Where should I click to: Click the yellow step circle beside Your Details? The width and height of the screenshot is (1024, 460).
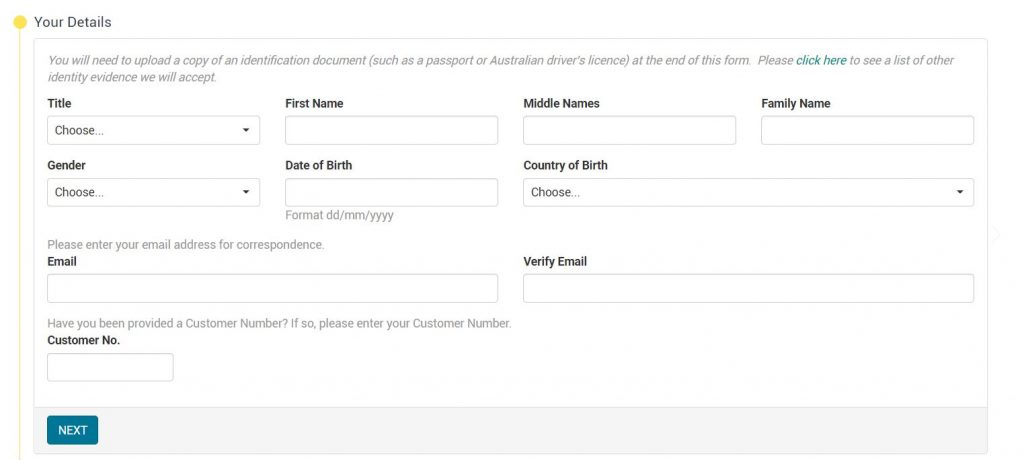click(x=20, y=22)
